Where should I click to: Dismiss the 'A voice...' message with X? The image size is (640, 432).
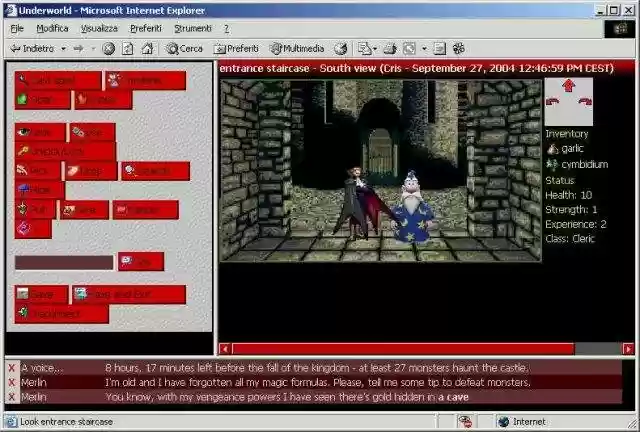point(11,368)
